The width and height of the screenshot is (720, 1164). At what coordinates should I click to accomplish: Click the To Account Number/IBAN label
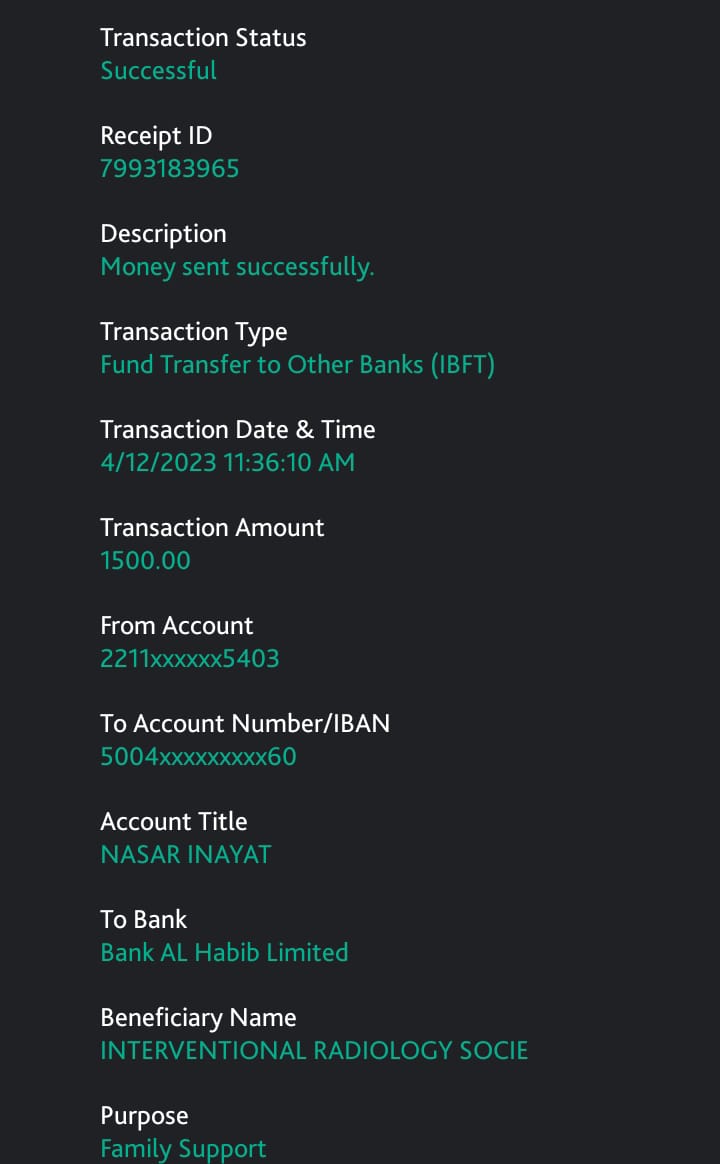pos(245,724)
